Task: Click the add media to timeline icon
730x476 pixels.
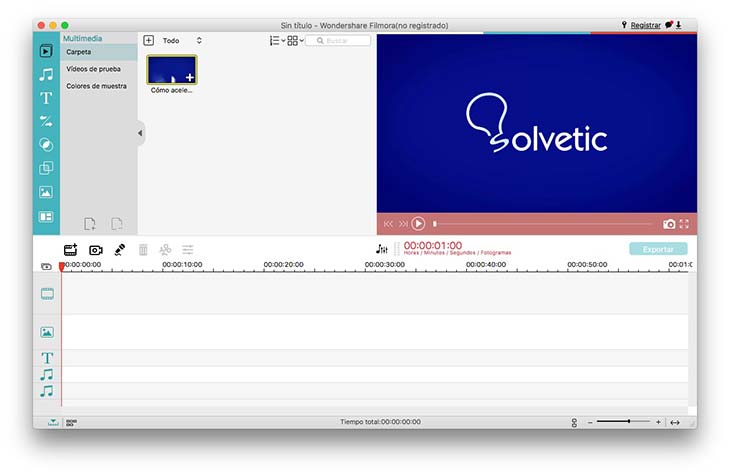Action: (x=70, y=250)
